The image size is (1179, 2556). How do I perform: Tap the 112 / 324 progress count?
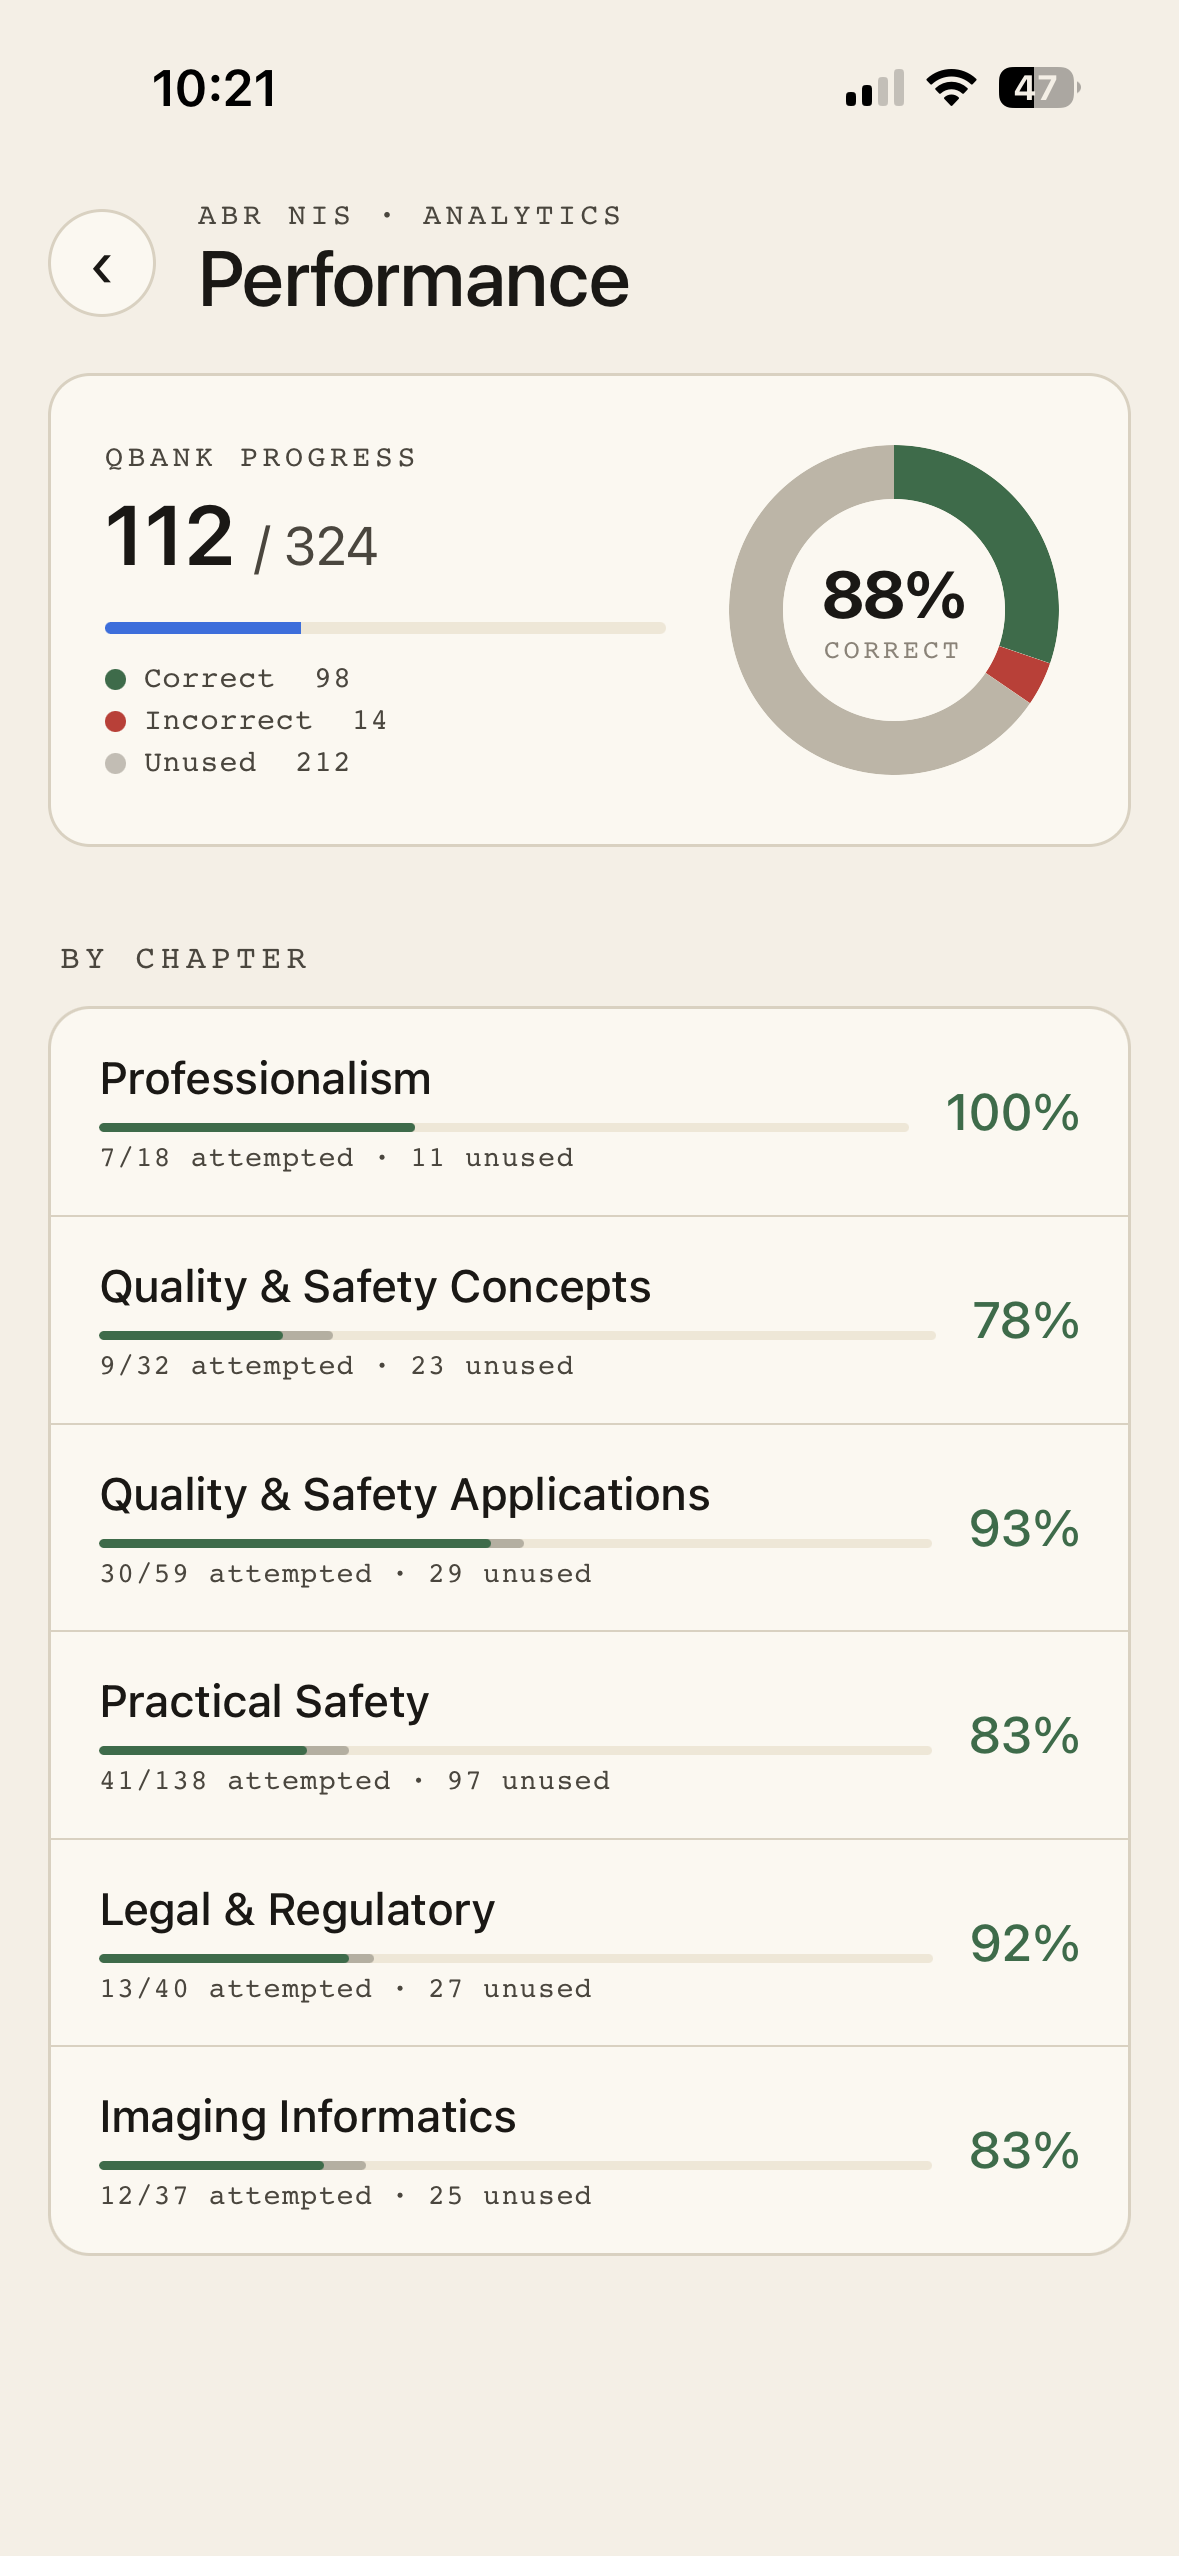(x=242, y=540)
